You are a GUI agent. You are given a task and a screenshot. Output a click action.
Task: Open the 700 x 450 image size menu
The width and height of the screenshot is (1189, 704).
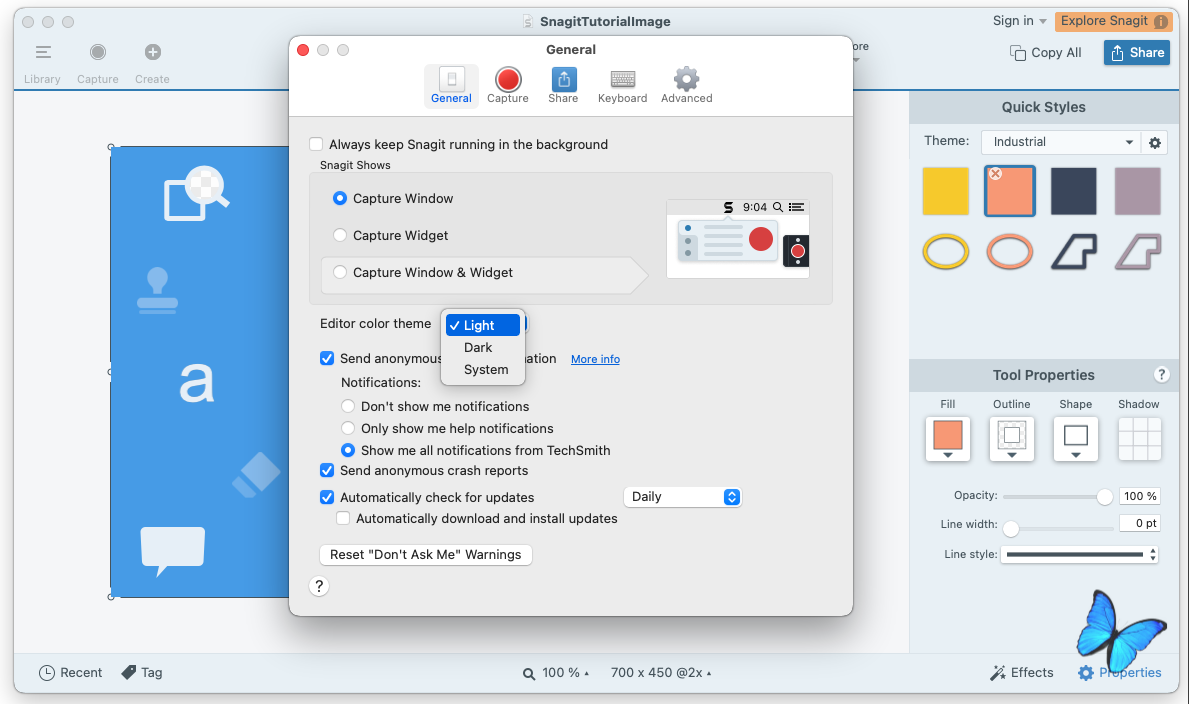(x=661, y=673)
